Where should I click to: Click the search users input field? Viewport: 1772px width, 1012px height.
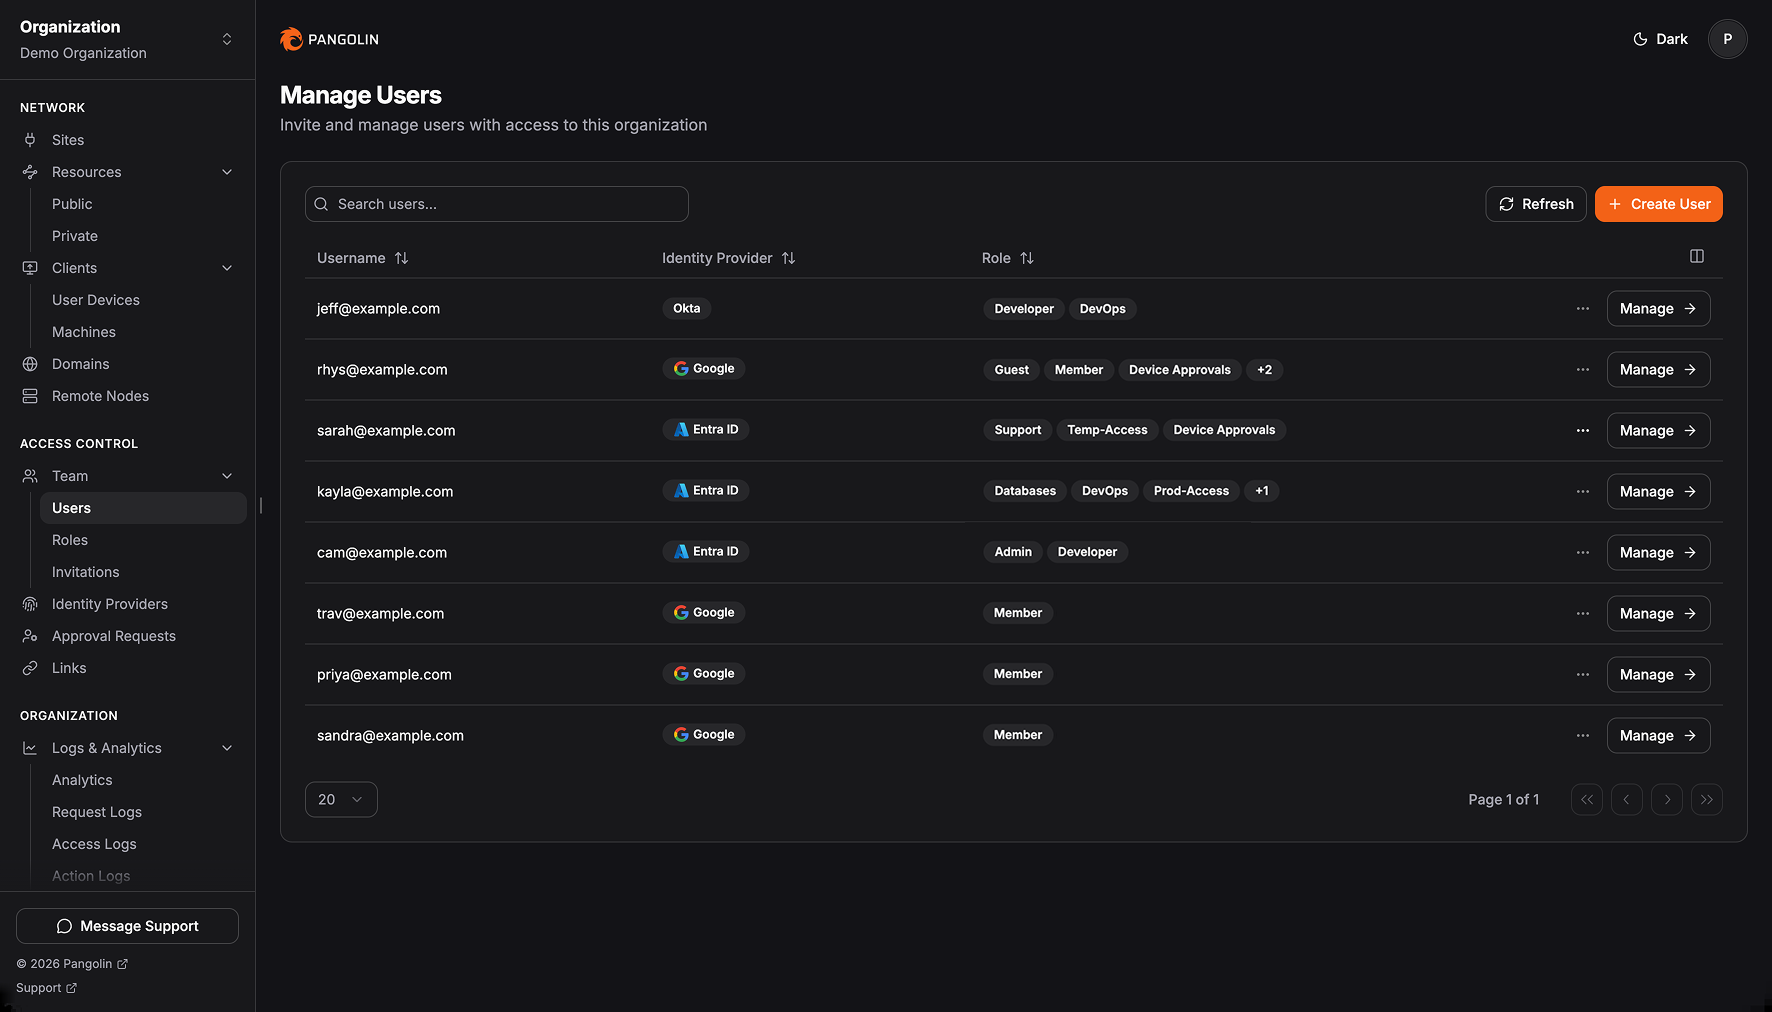point(496,203)
